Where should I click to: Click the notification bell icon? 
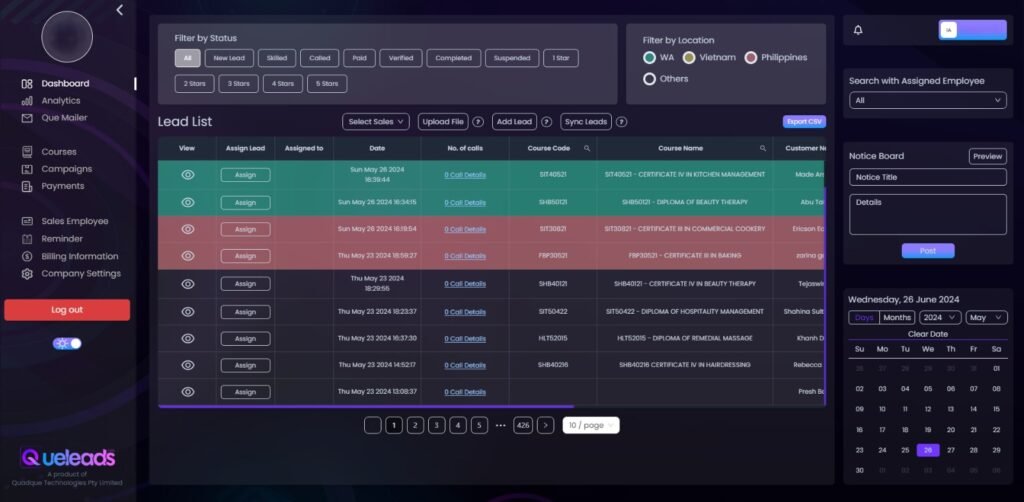pos(858,30)
